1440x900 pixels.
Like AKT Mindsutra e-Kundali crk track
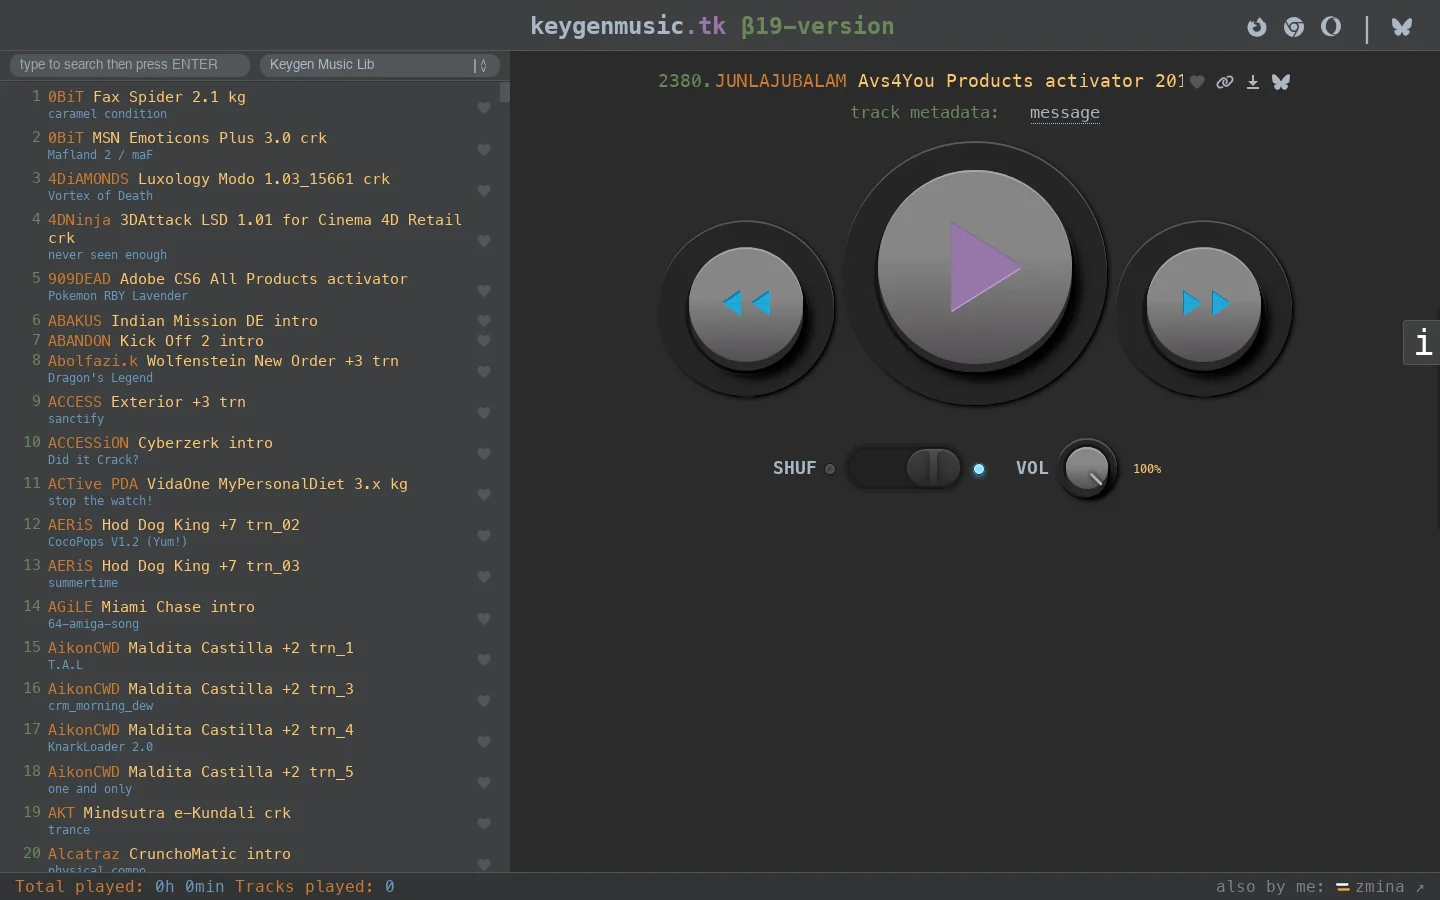[484, 824]
